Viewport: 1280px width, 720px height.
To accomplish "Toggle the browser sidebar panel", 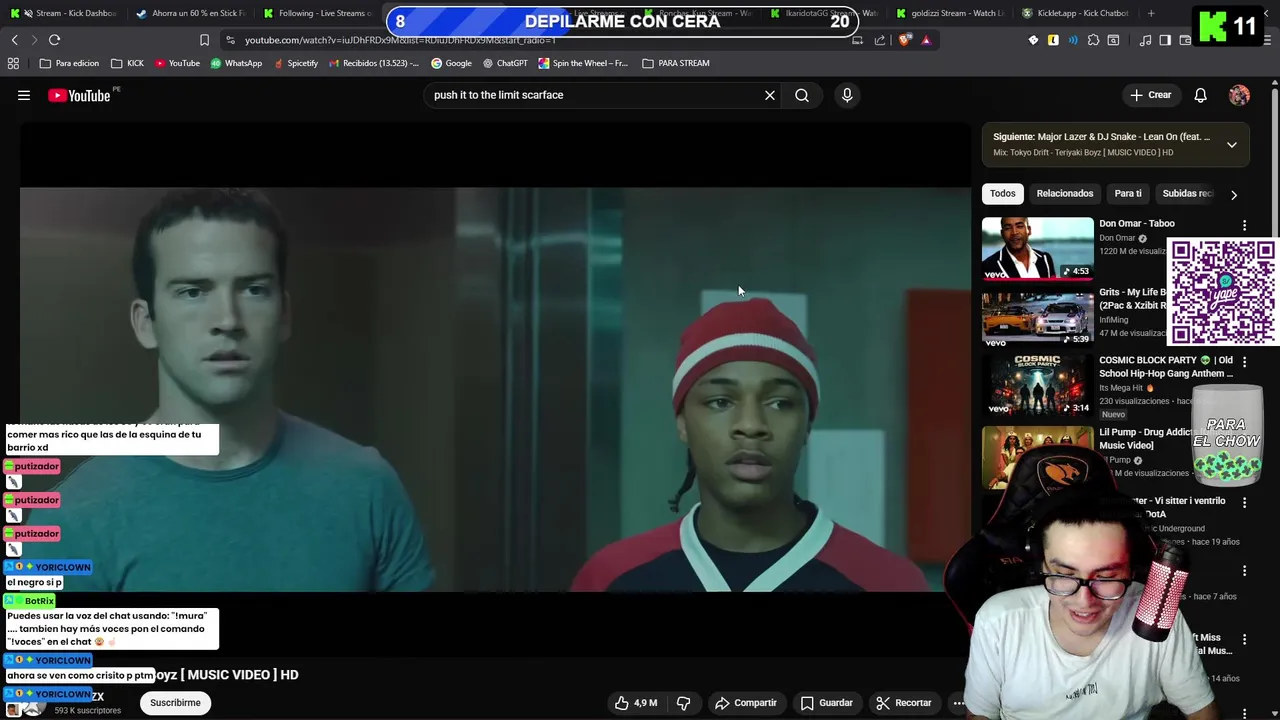I will [x=1165, y=40].
